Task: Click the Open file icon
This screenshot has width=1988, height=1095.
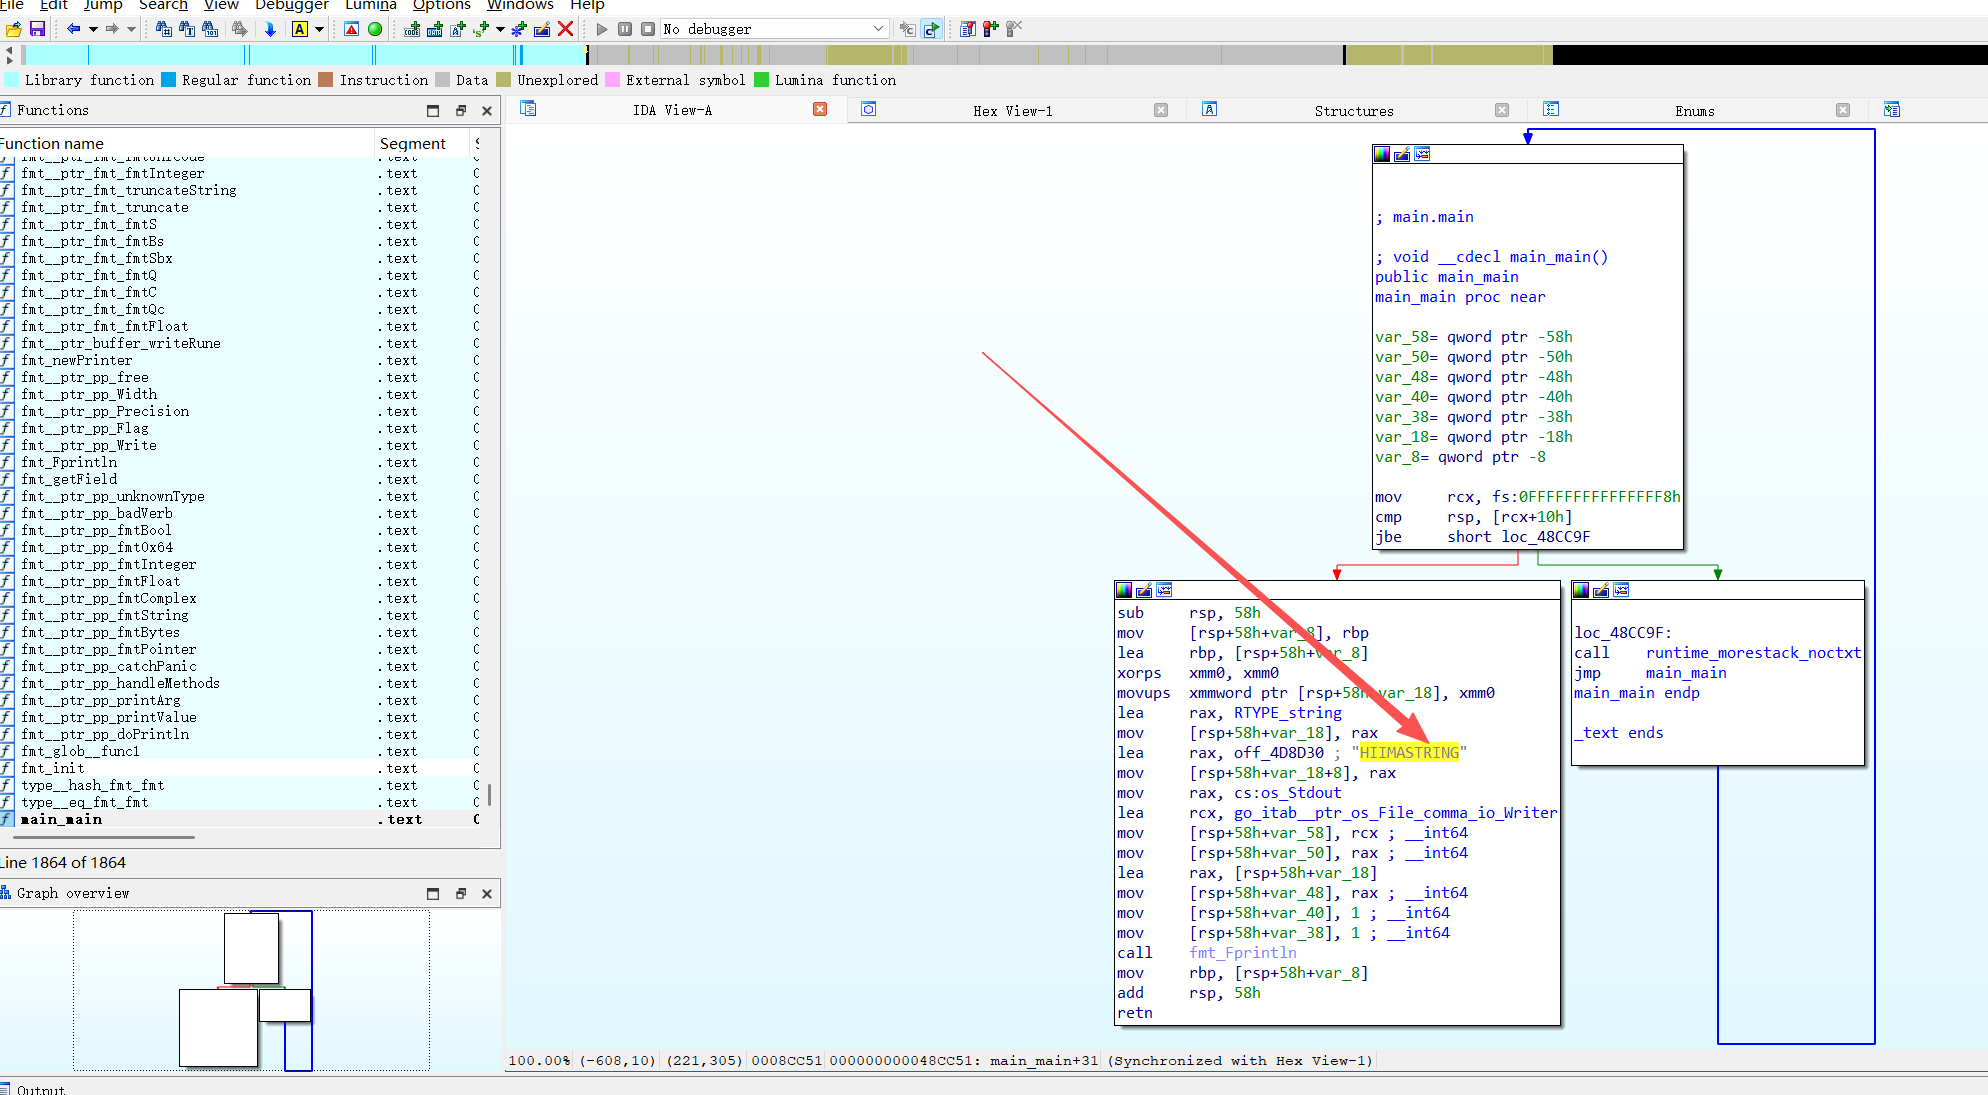Action: coord(13,29)
